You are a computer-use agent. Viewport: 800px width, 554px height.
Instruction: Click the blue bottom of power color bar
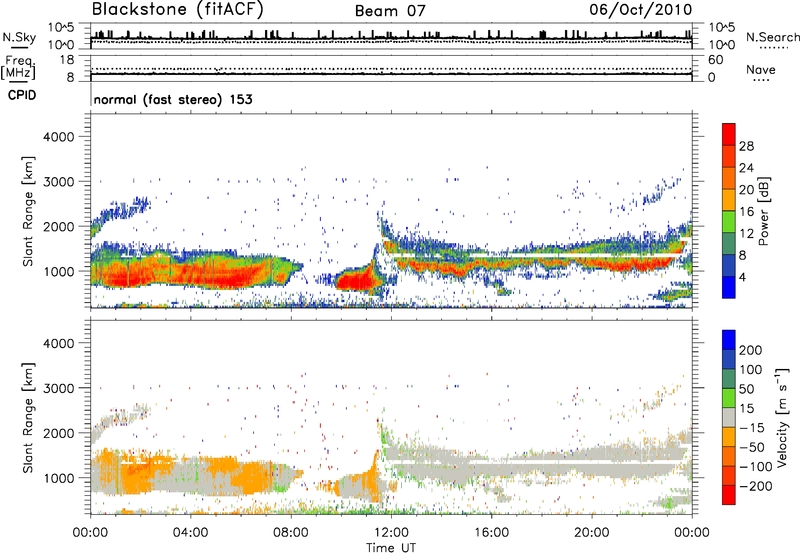[x=729, y=287]
